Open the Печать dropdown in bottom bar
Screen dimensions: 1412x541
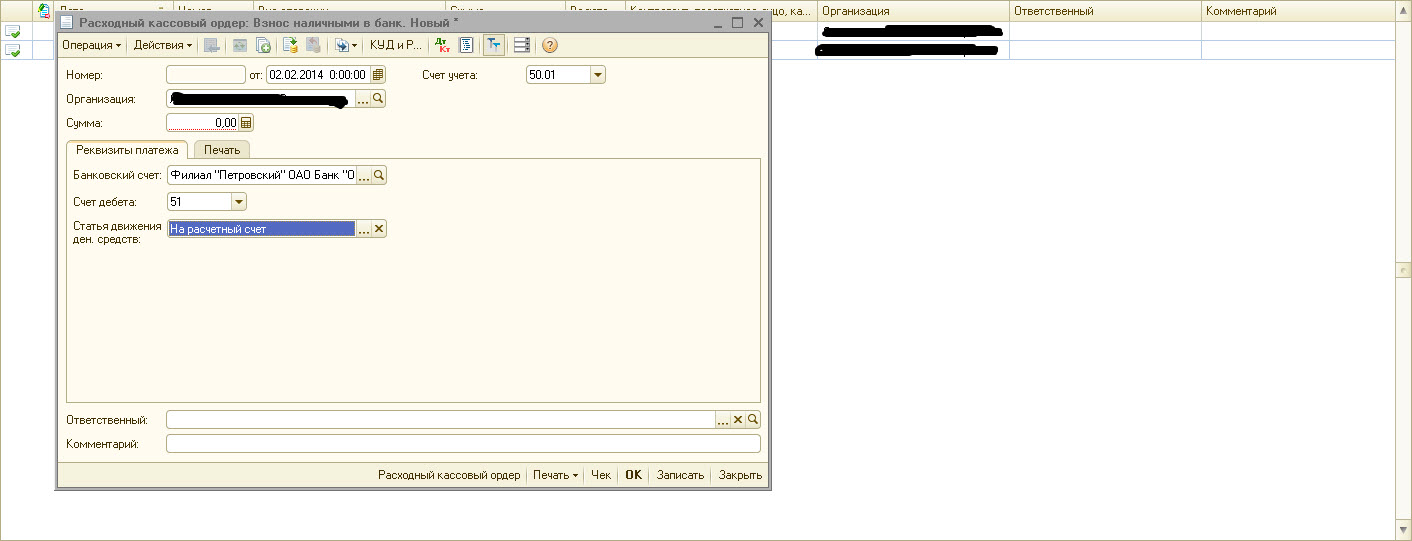pyautogui.click(x=555, y=476)
